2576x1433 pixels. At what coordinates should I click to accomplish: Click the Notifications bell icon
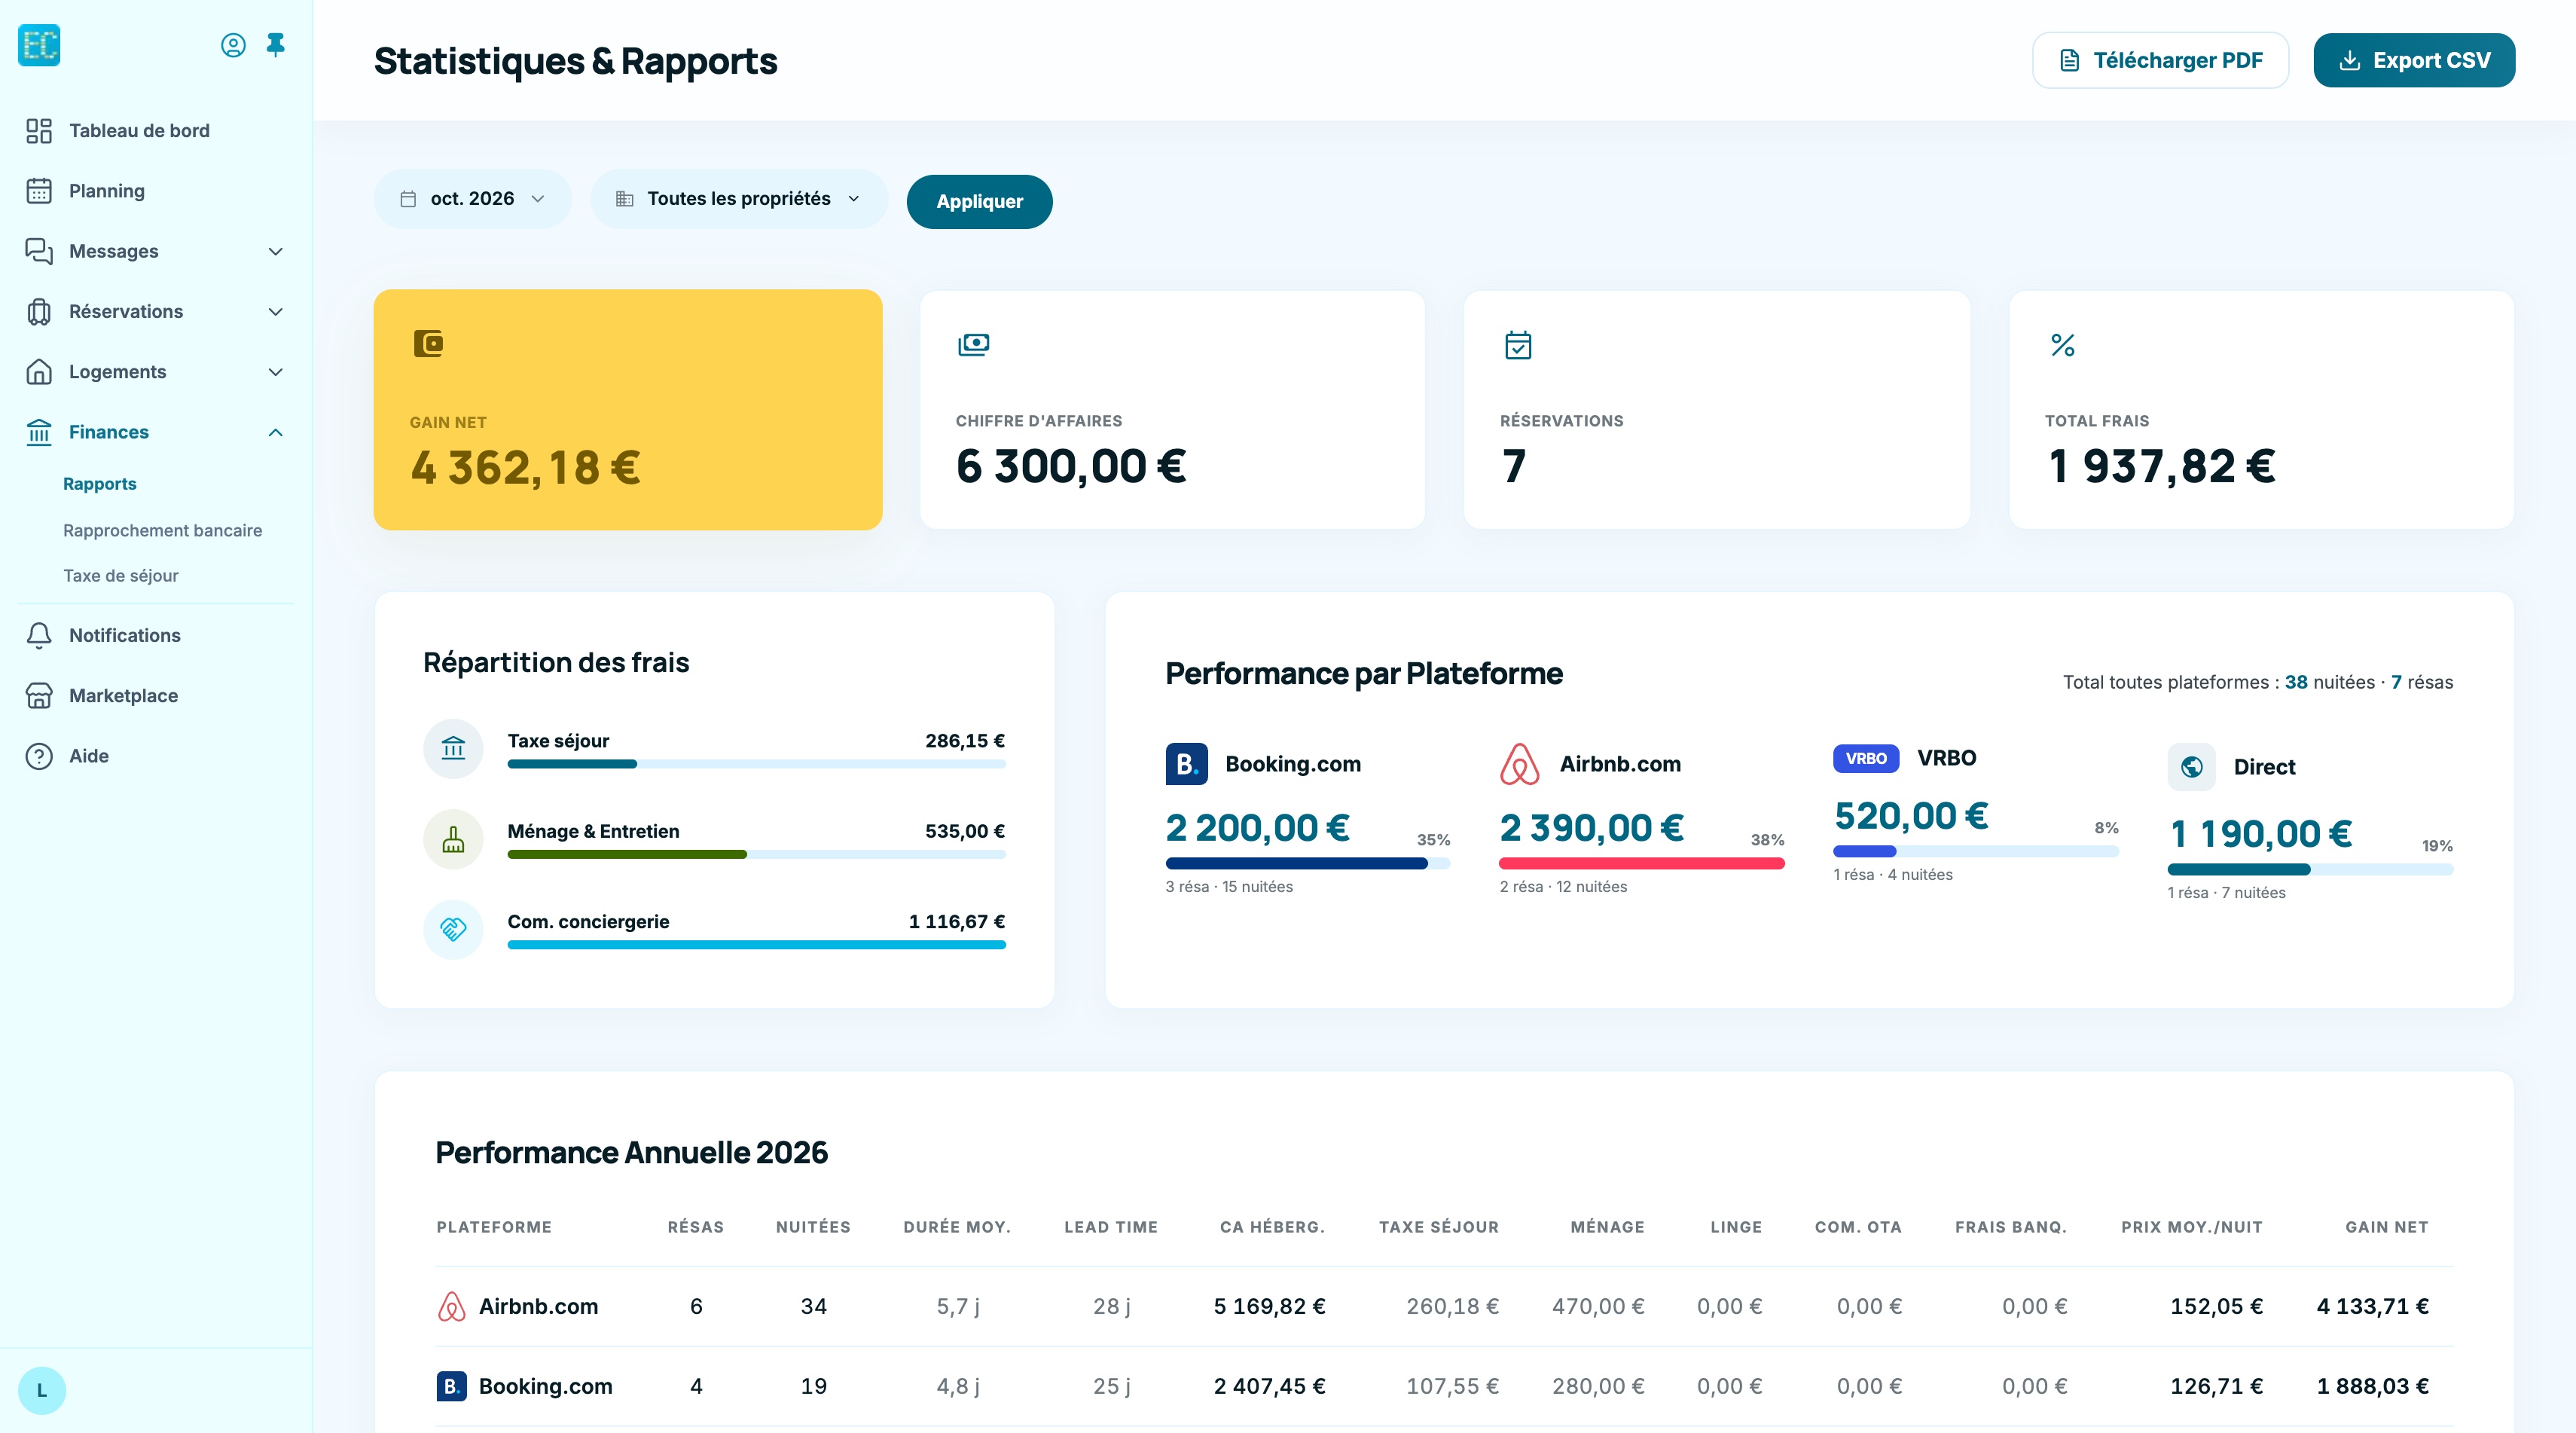coord(39,635)
